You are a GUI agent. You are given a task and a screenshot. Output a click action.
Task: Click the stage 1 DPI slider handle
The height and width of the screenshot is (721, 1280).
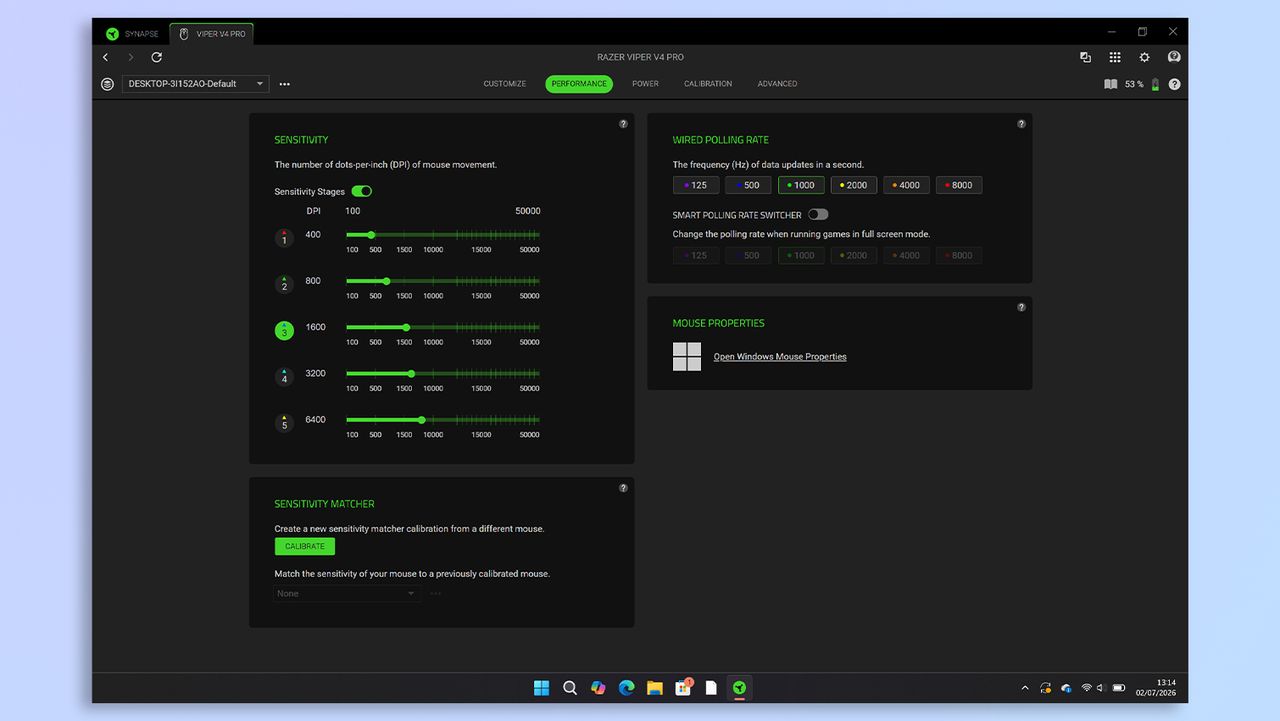coord(371,235)
